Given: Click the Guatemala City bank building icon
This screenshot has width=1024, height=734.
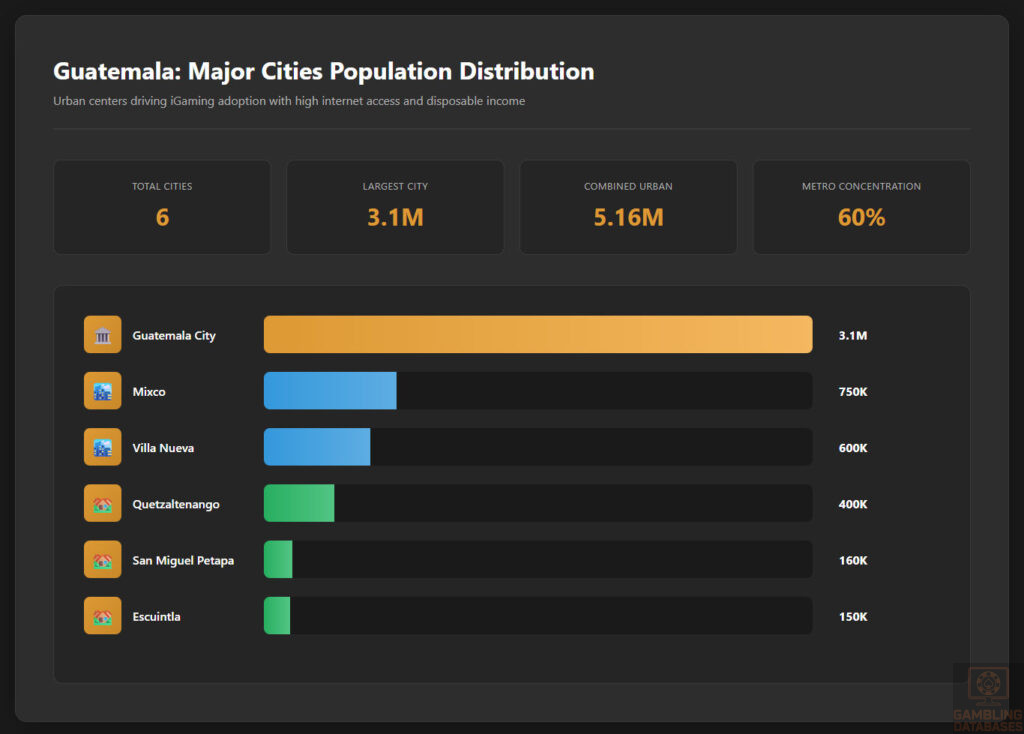Looking at the screenshot, I should tap(101, 334).
